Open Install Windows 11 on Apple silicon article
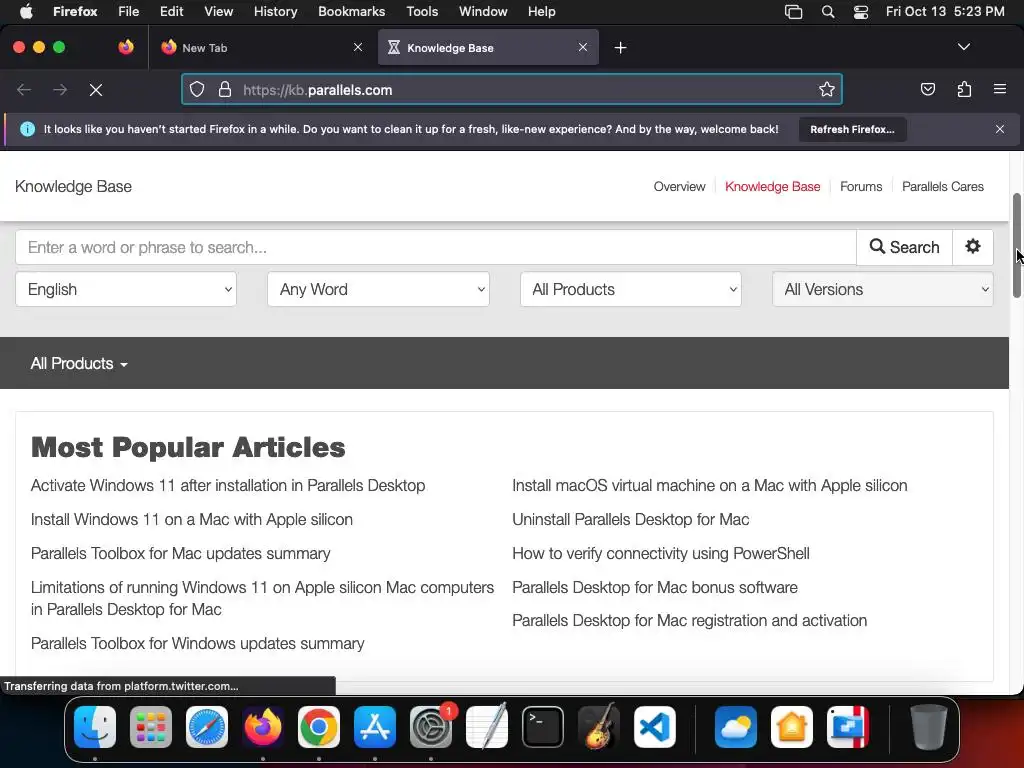 click(191, 520)
